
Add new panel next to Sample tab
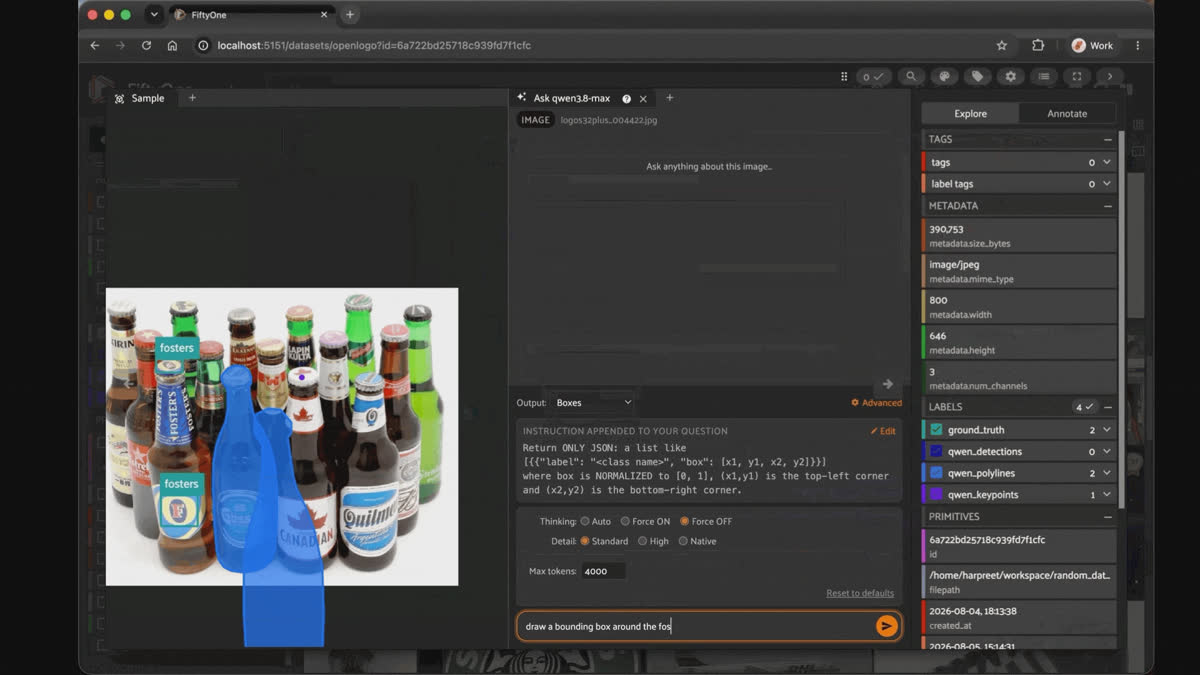pyautogui.click(x=193, y=98)
